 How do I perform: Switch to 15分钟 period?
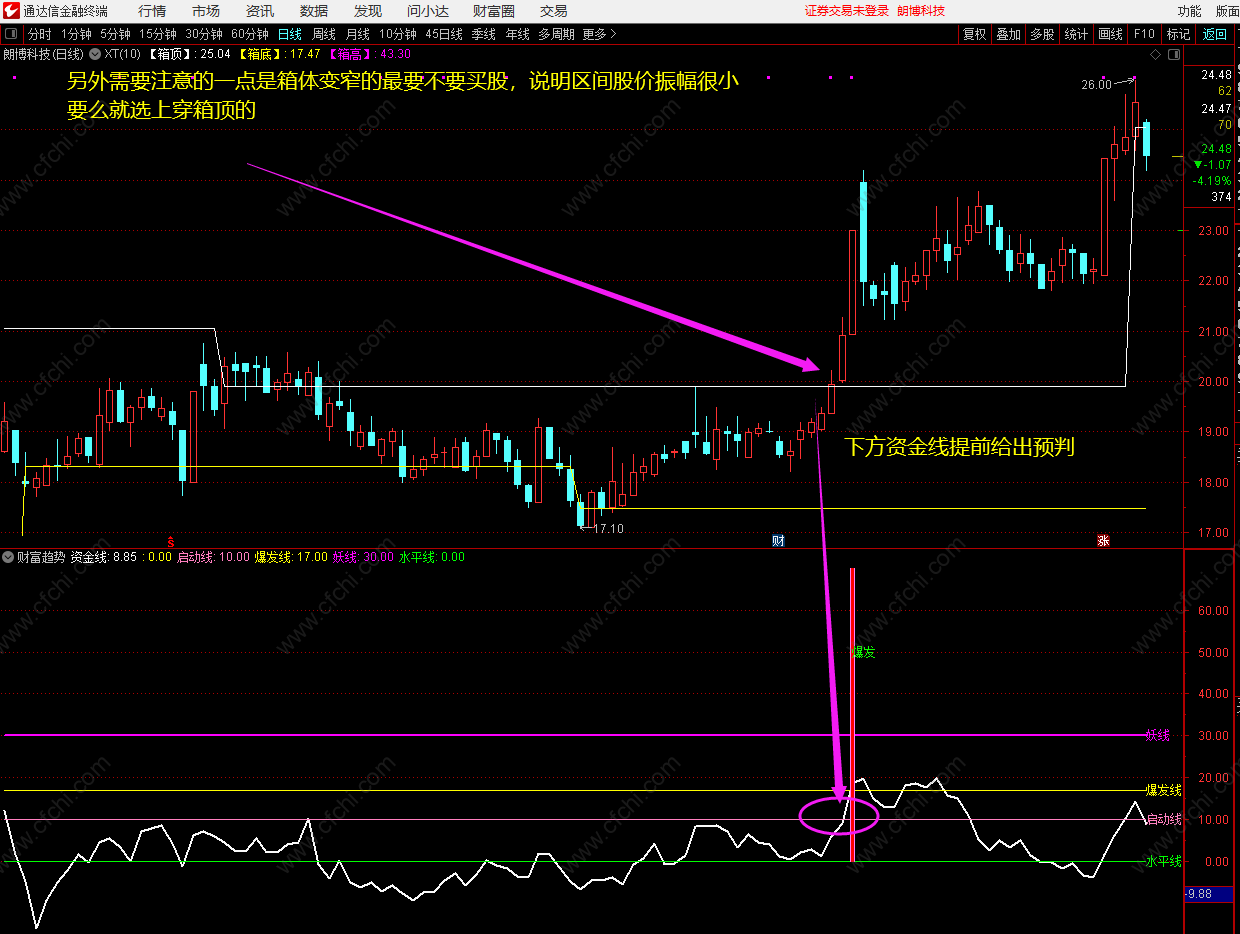(158, 34)
